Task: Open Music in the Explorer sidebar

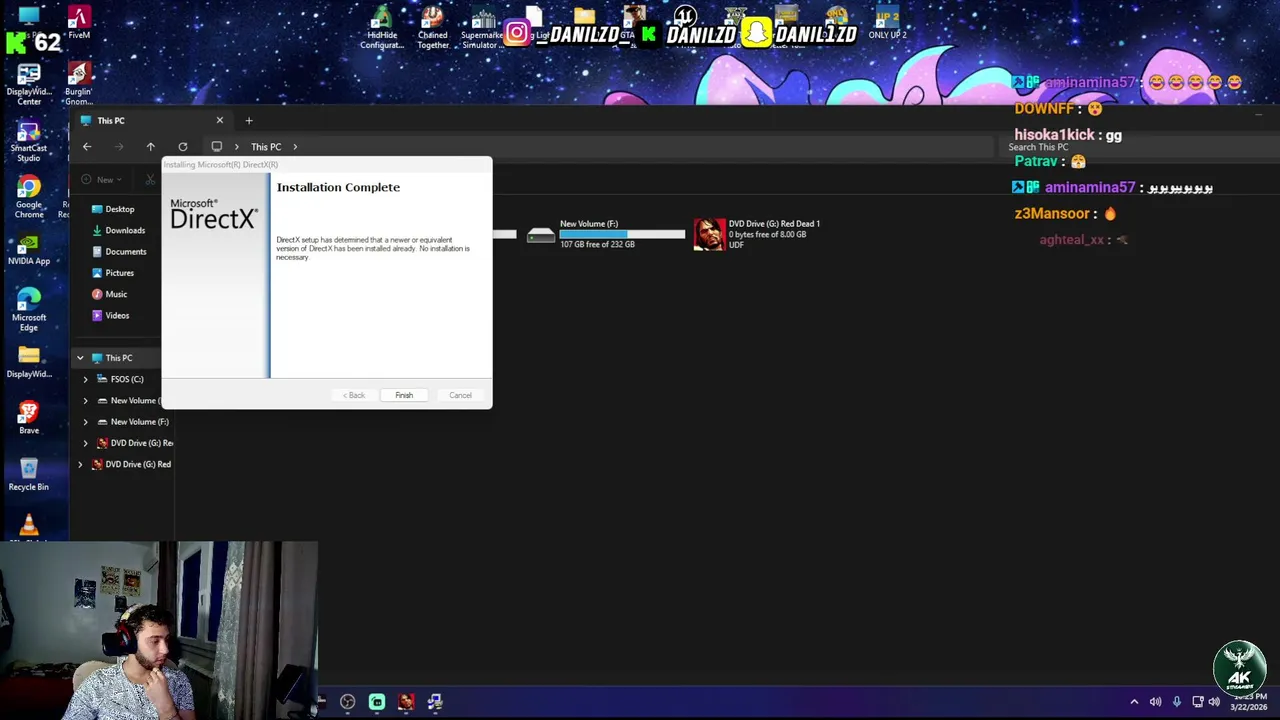Action: click(116, 294)
